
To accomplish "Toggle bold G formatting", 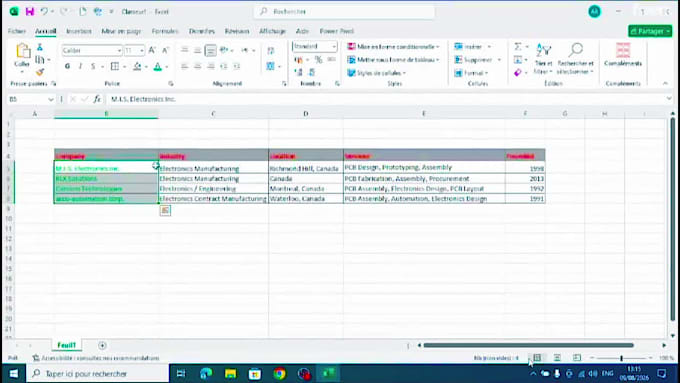I will tap(67, 66).
